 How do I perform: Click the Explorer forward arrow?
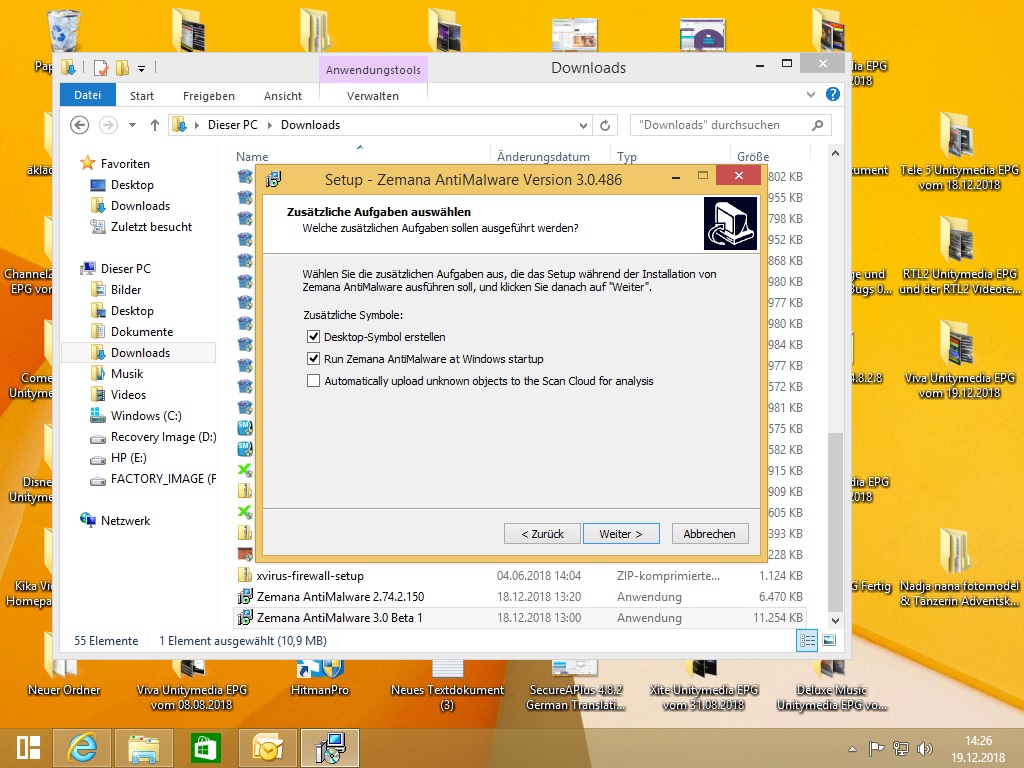(x=108, y=125)
